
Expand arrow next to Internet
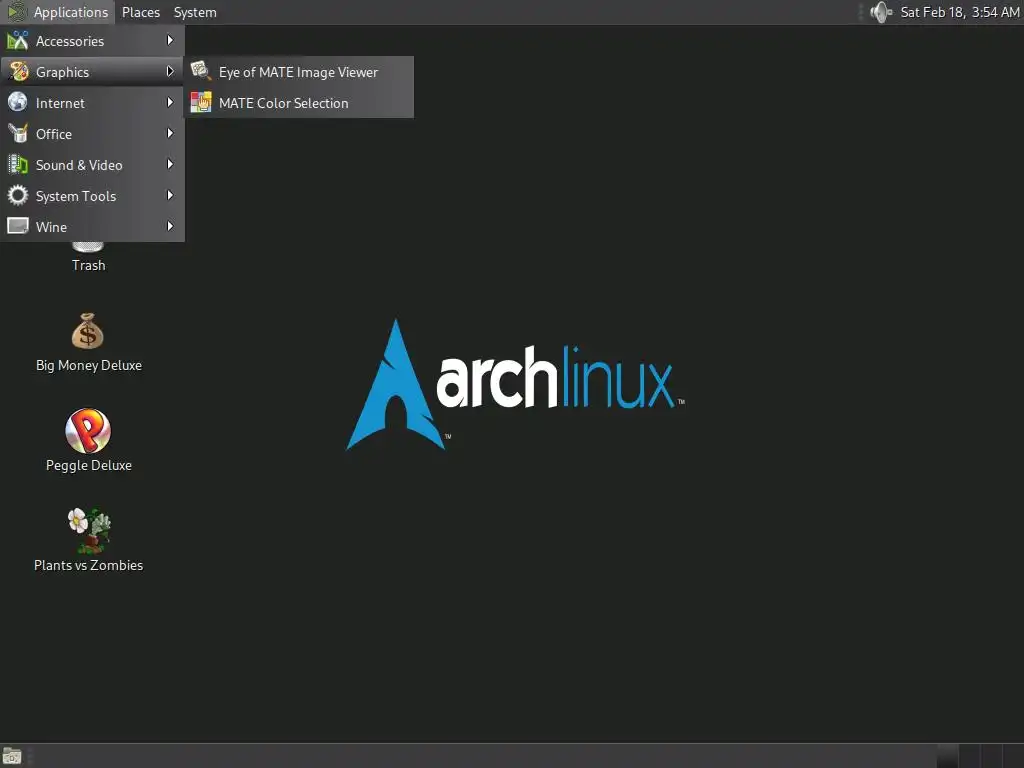coord(170,103)
